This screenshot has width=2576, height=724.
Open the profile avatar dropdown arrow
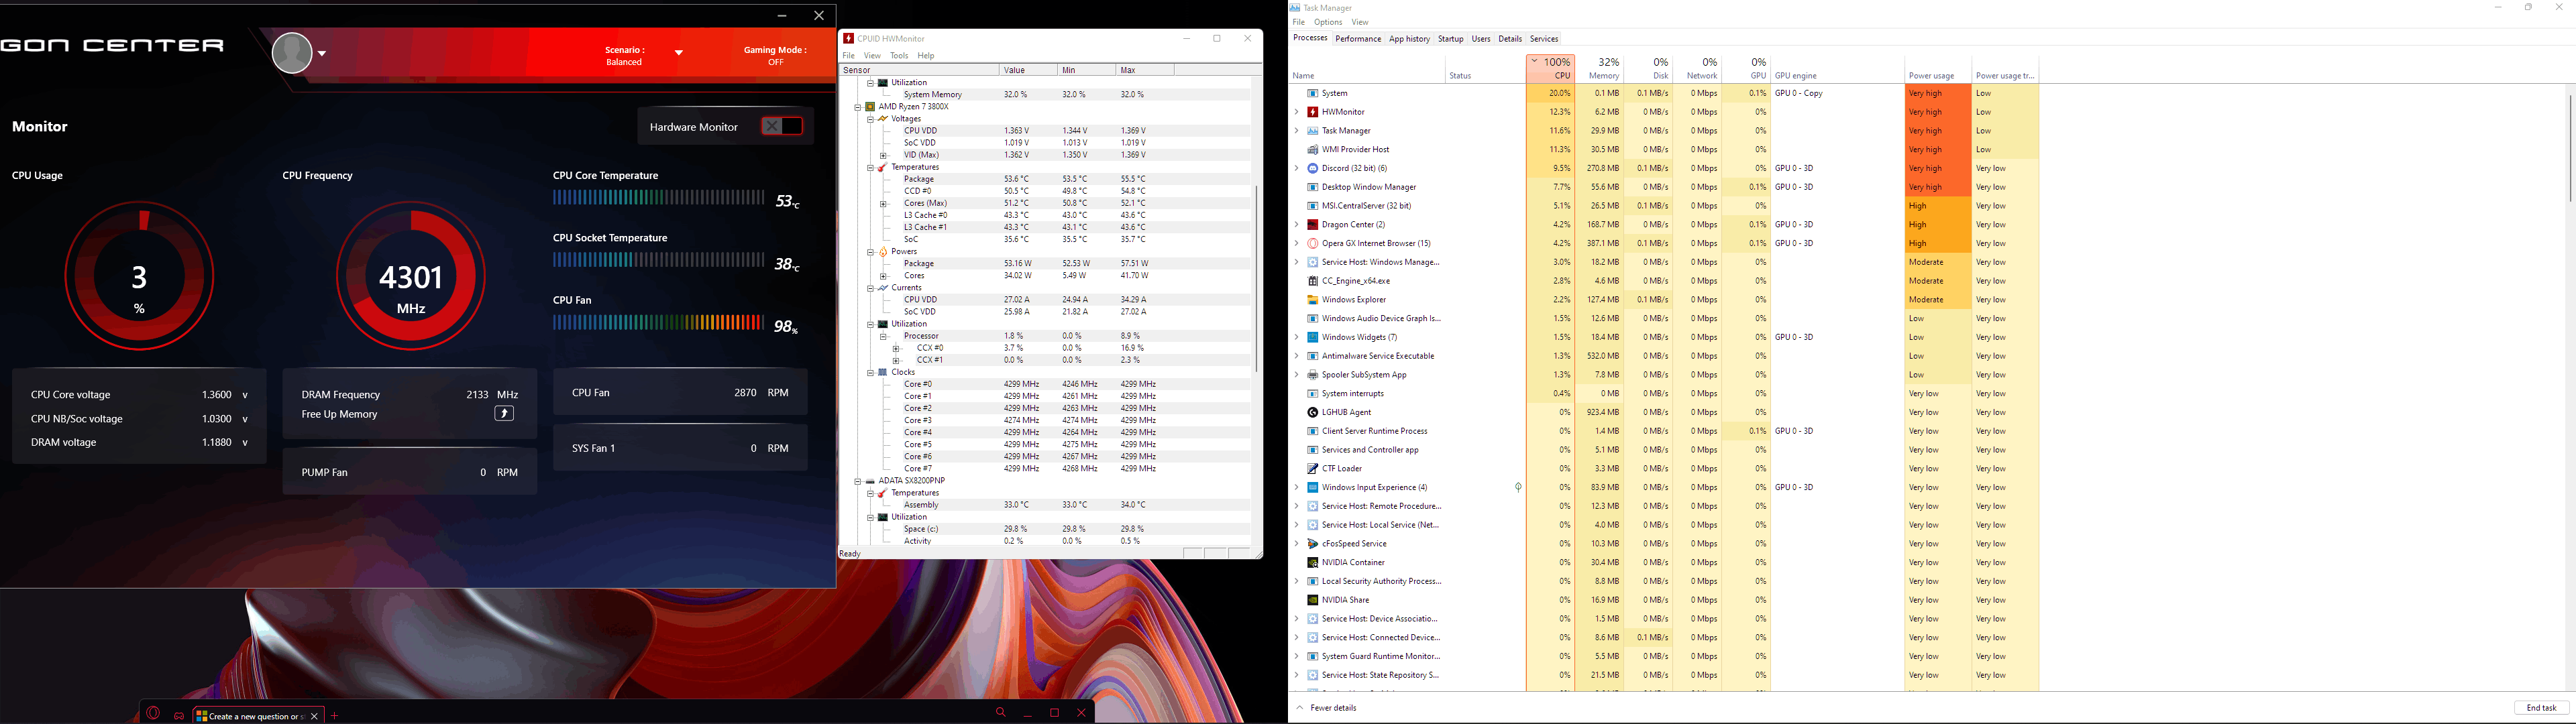pyautogui.click(x=322, y=54)
